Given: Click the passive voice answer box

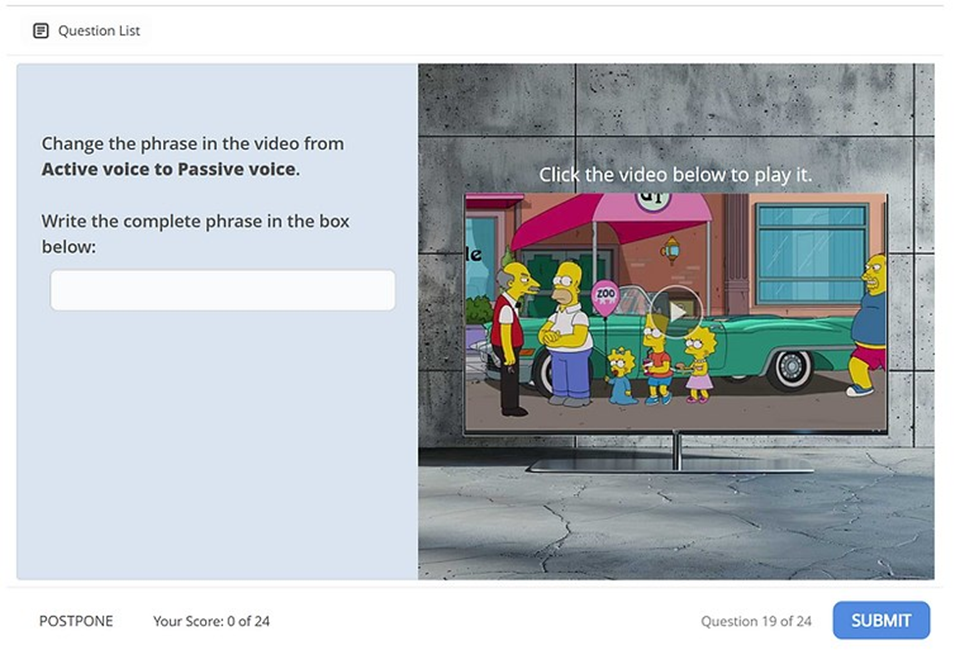Looking at the screenshot, I should pyautogui.click(x=222, y=290).
